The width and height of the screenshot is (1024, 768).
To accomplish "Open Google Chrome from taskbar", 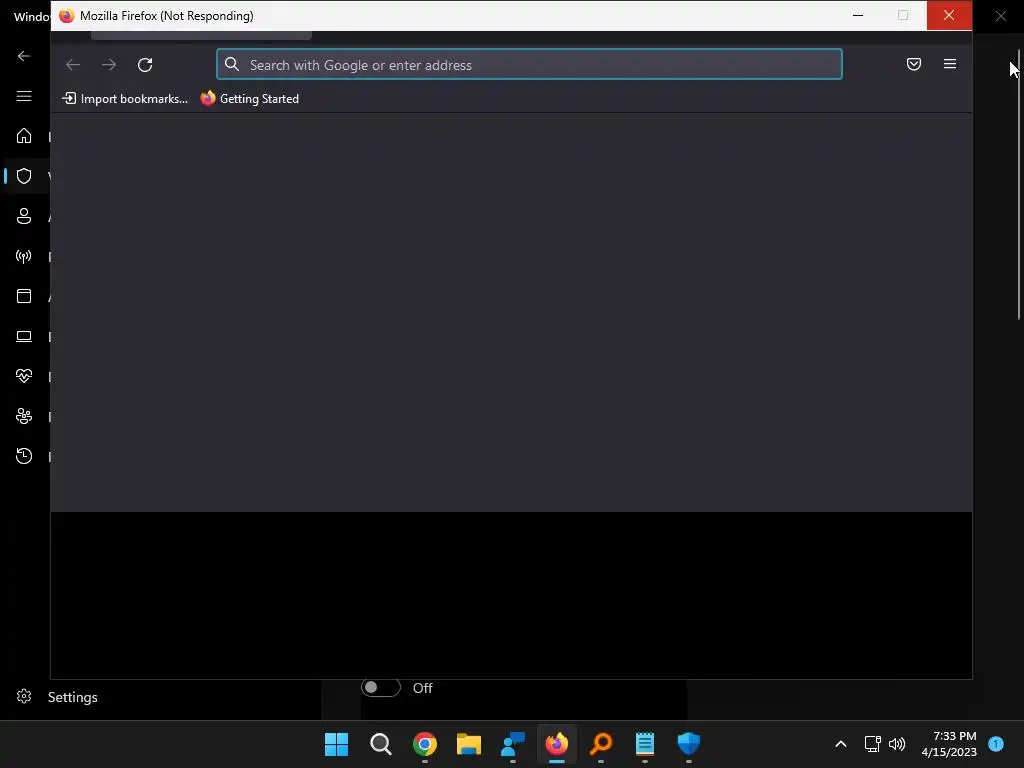I will pos(424,744).
